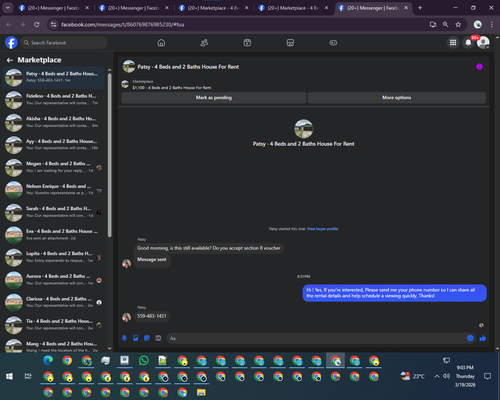Open the Mang conversation

(x=53, y=346)
